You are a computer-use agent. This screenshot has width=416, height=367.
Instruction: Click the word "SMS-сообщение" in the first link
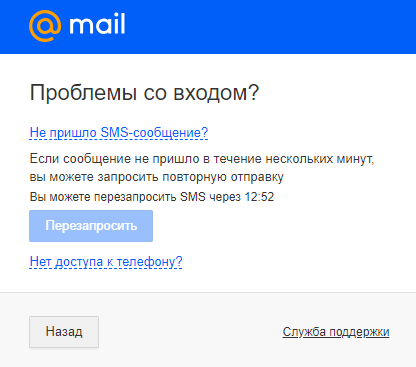[x=154, y=133]
